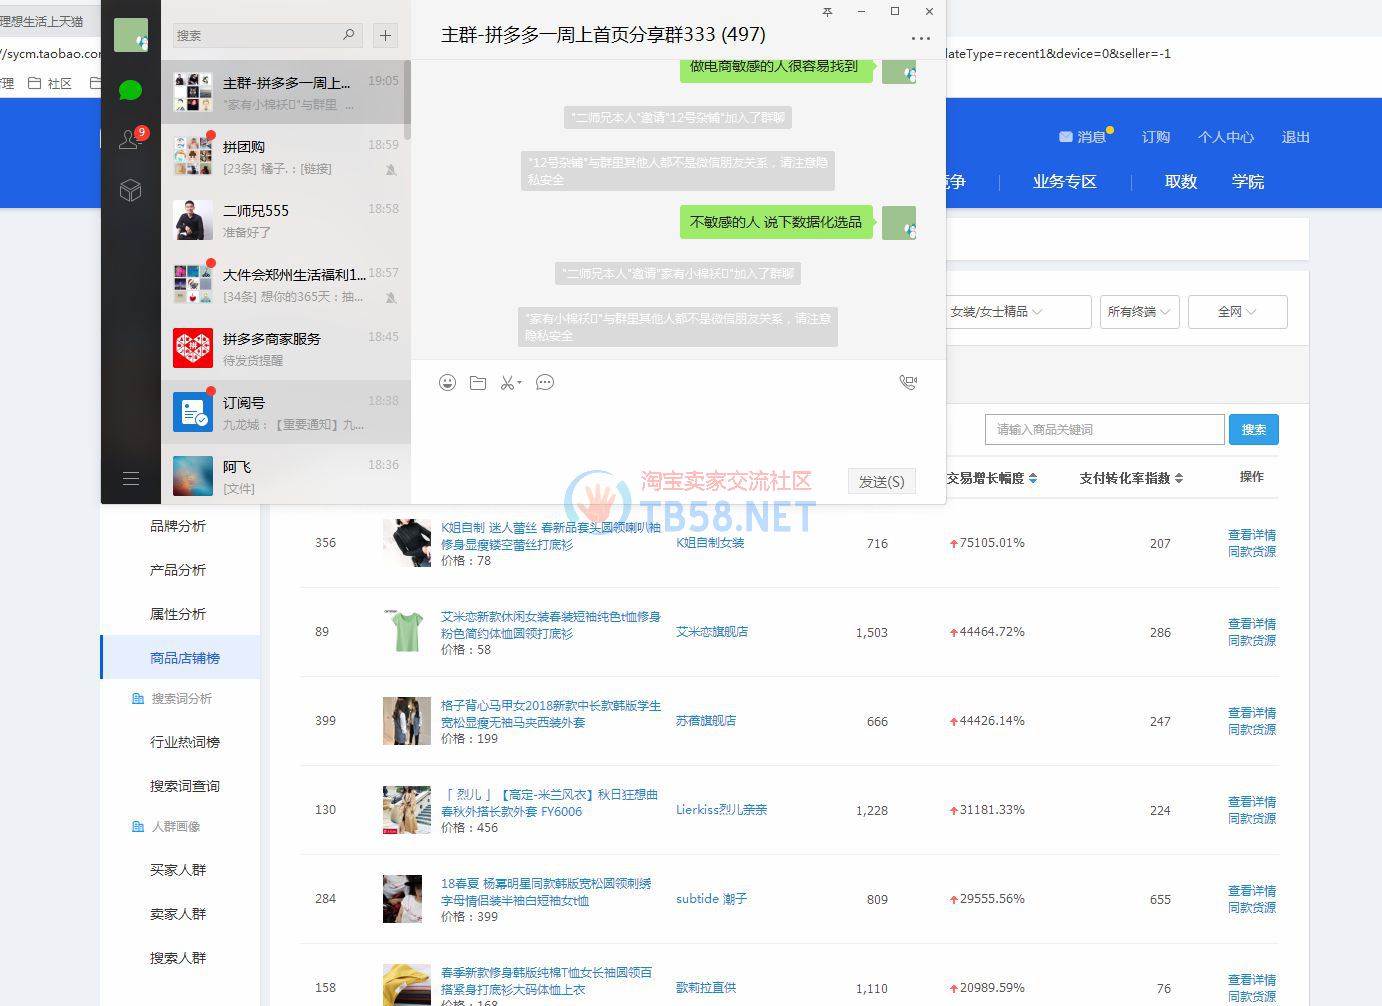The image size is (1382, 1006).
Task: Open the 烈儿 风衣 product title link
Action: pos(551,803)
